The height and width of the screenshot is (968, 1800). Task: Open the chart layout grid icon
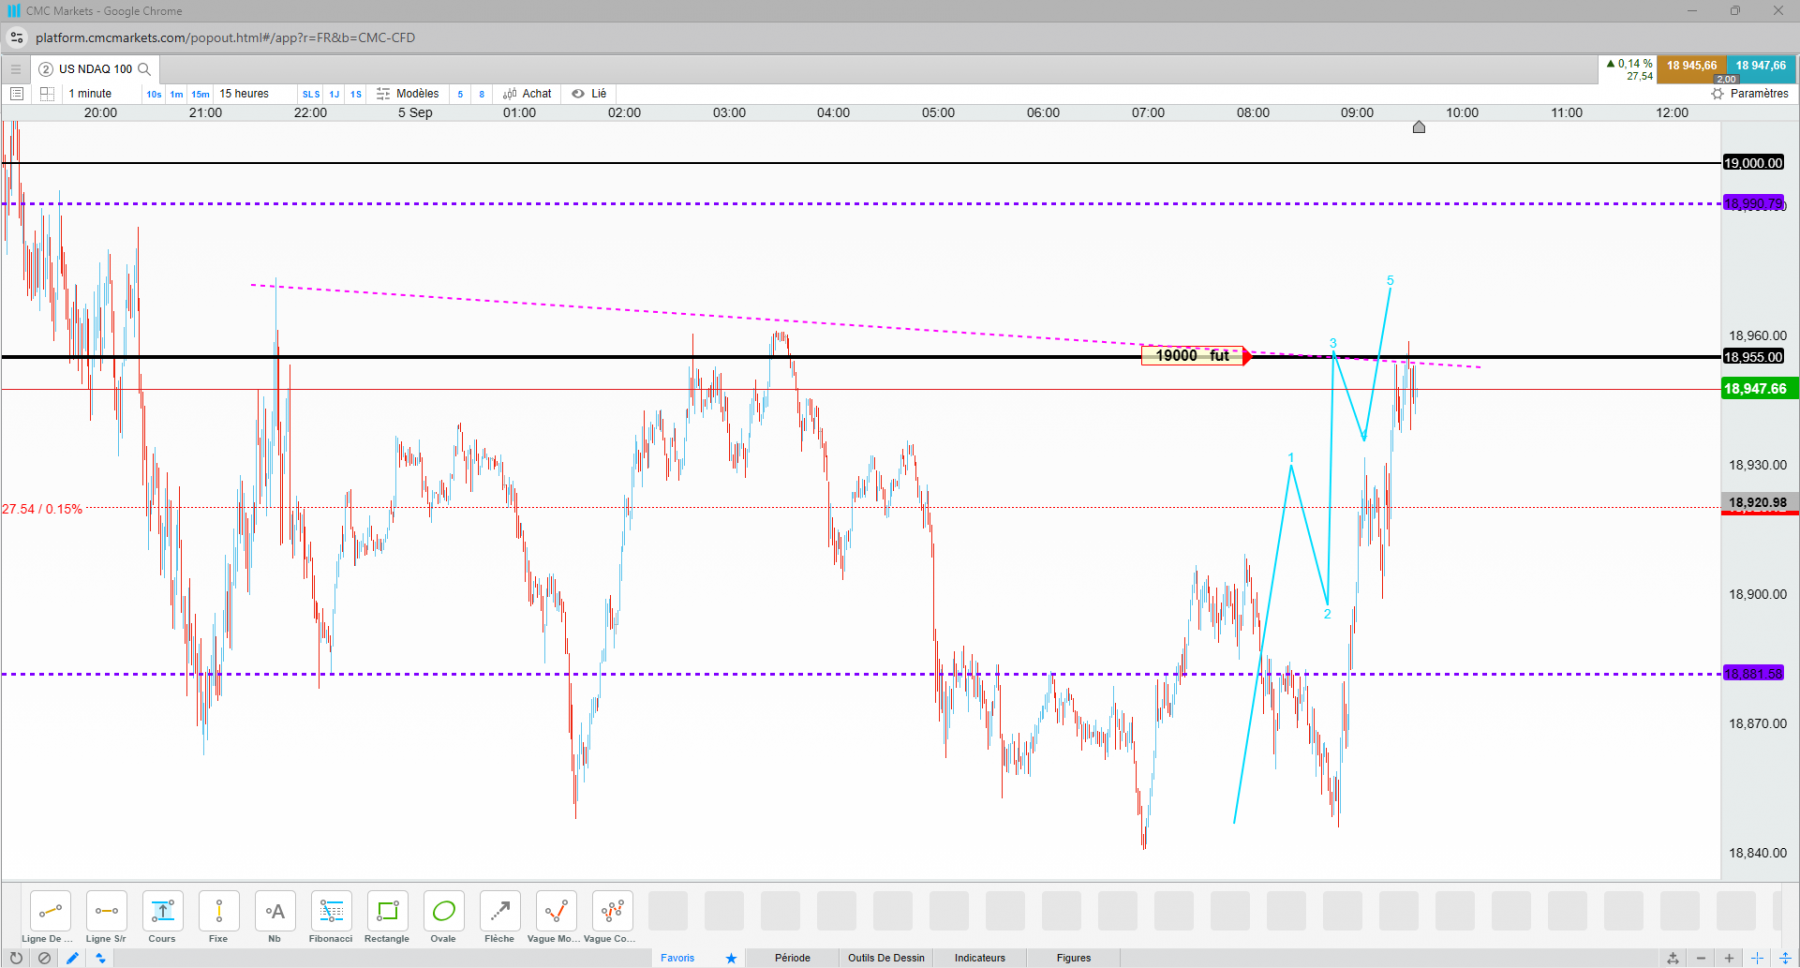tap(46, 94)
